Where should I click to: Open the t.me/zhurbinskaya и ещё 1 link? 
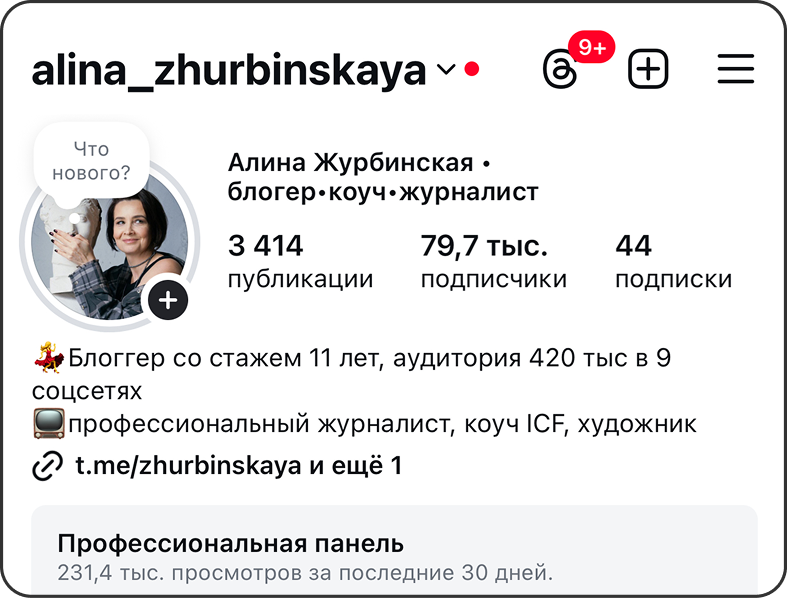(239, 465)
